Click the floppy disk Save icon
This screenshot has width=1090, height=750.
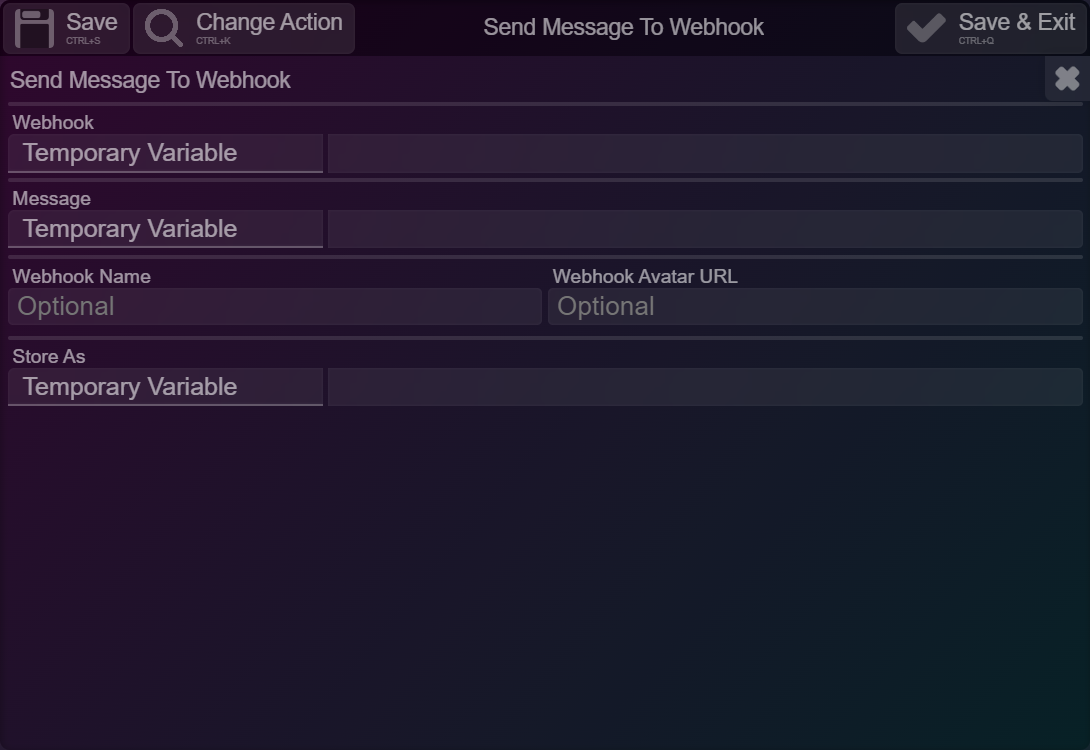pos(34,28)
